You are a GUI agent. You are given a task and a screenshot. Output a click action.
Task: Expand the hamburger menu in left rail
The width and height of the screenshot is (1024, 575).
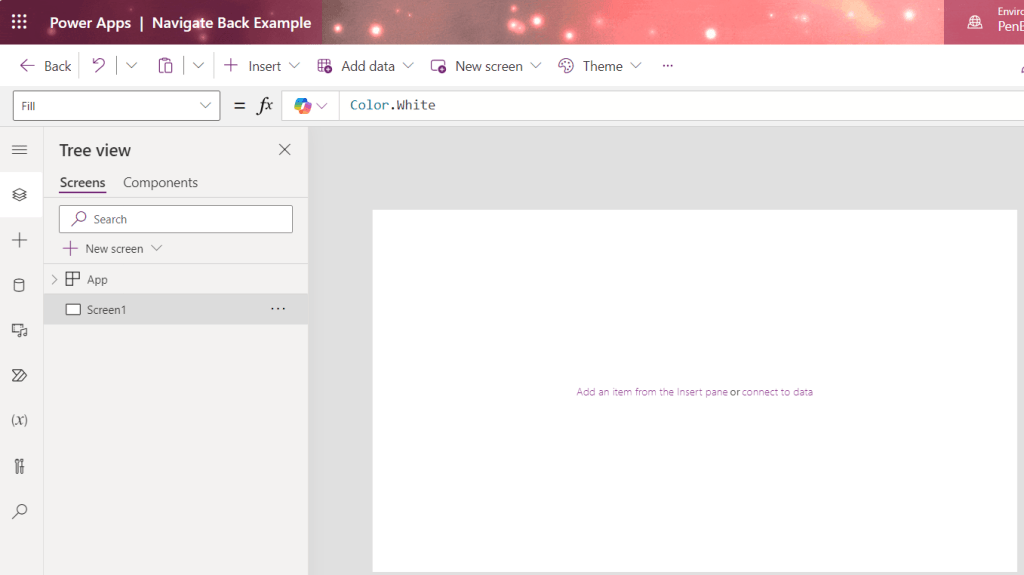point(19,150)
